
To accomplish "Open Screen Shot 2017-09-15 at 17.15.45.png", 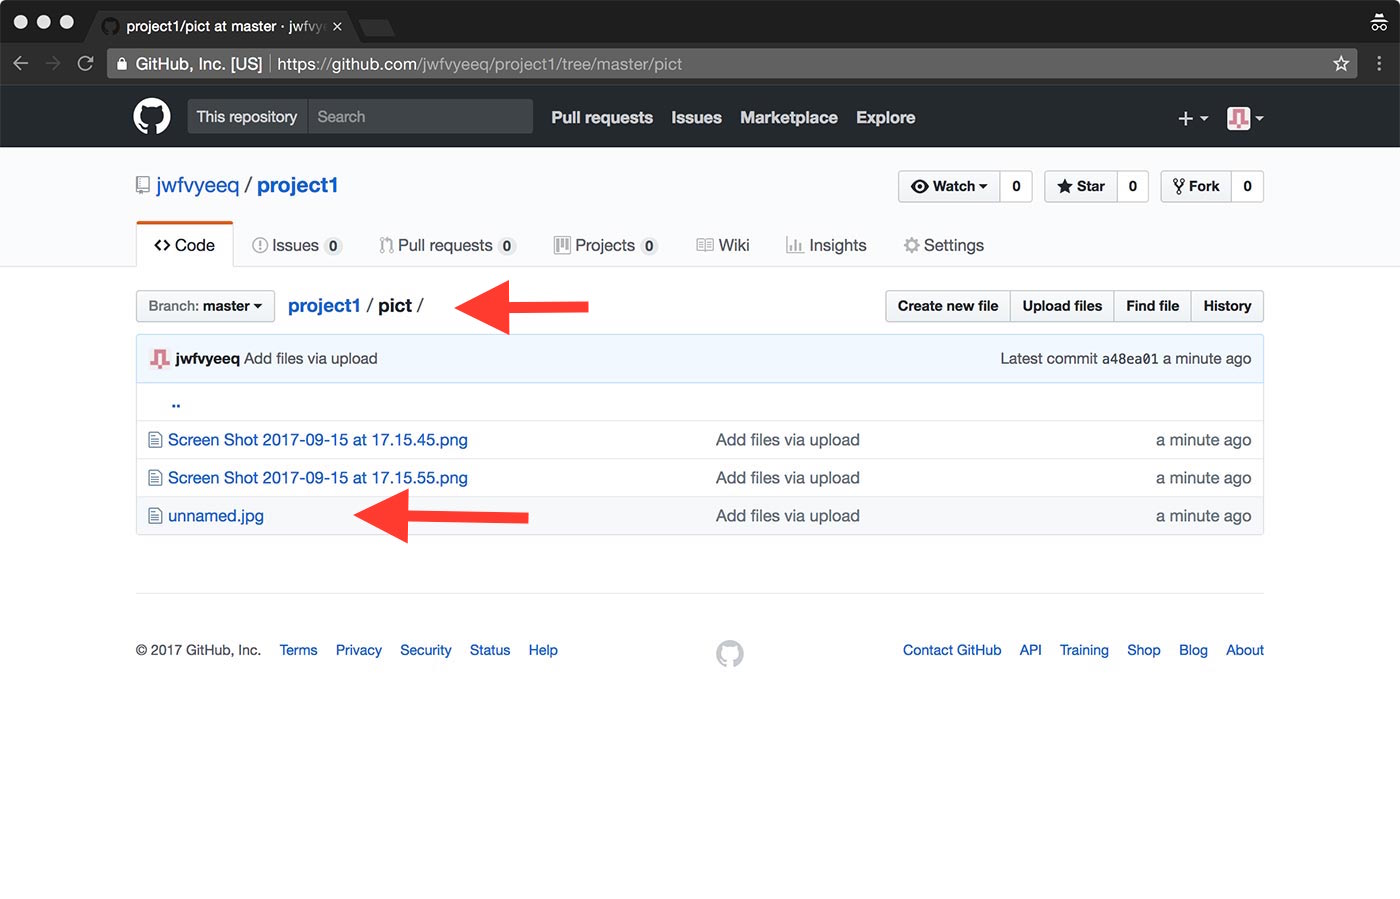I will 318,440.
